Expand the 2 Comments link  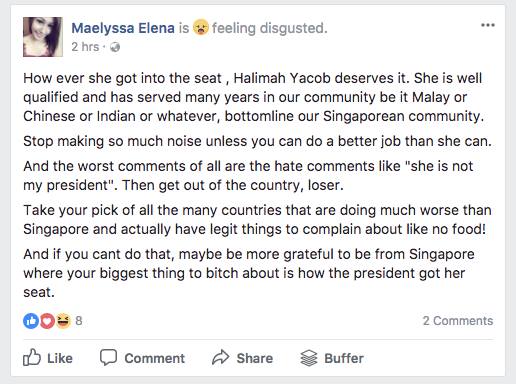coord(458,321)
